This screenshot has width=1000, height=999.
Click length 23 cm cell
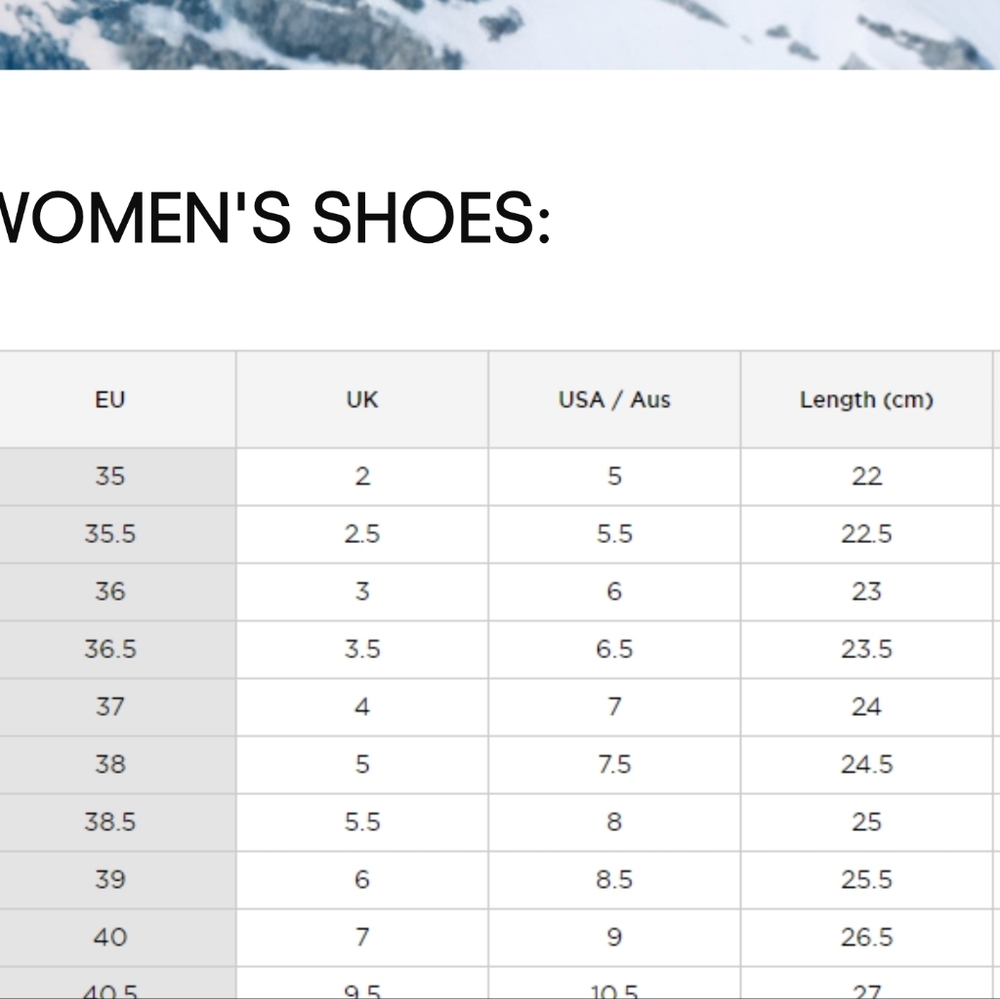pyautogui.click(x=867, y=591)
